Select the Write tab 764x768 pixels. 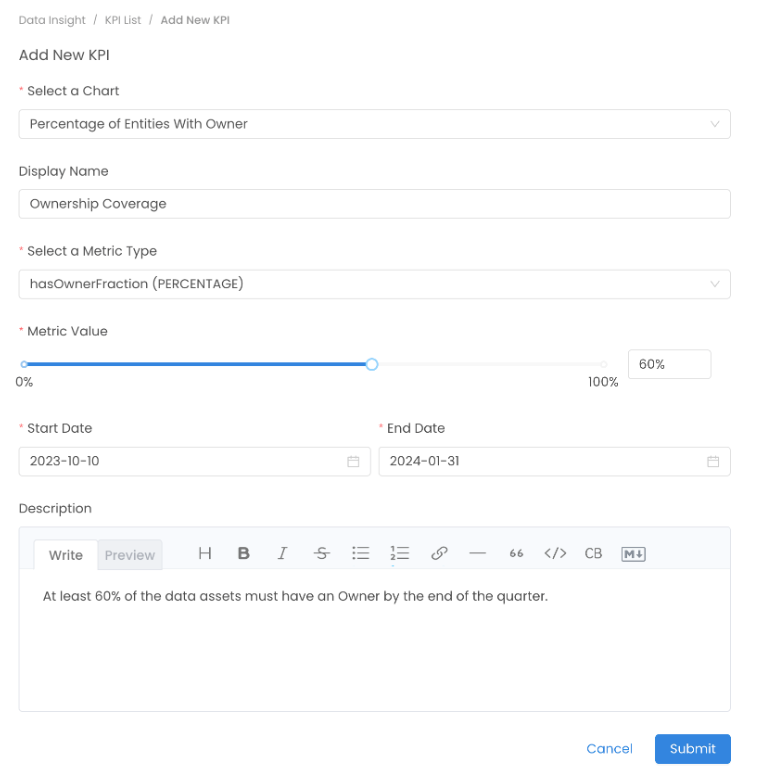point(66,555)
